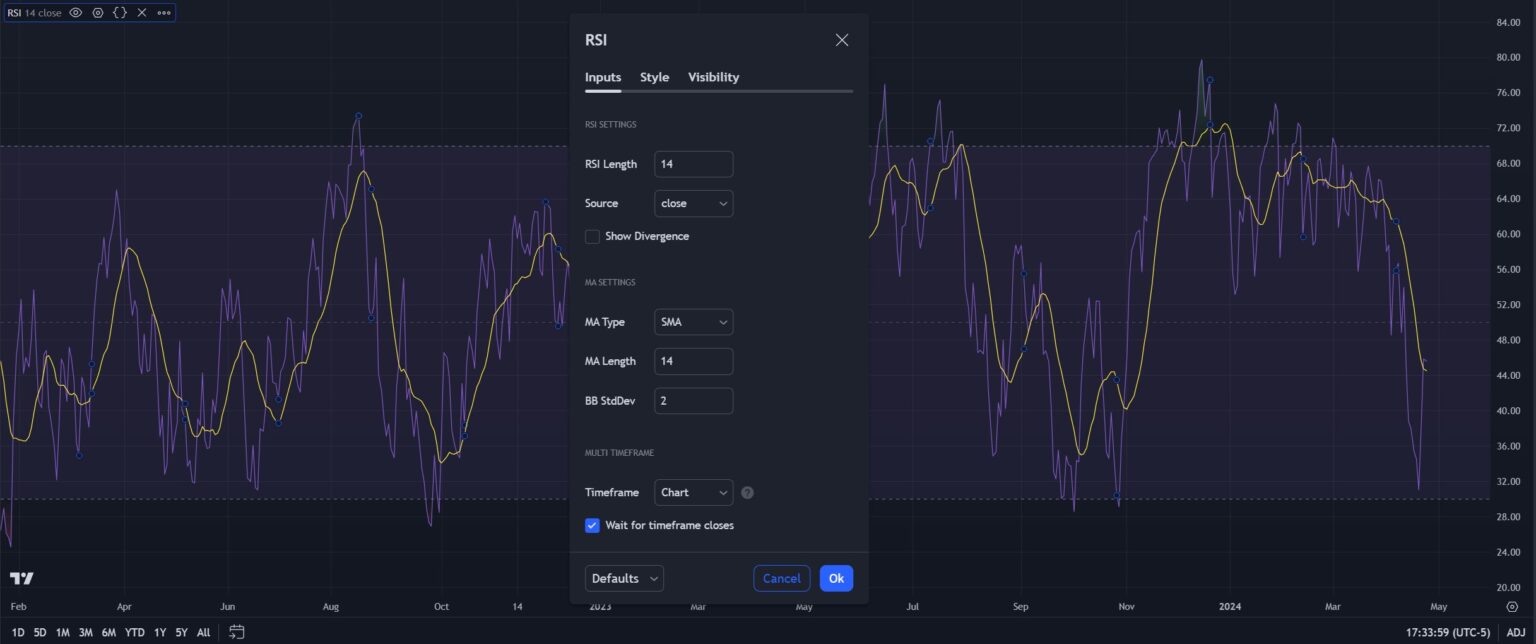The width and height of the screenshot is (1536, 644).
Task: Toggle the ADJ adjustment button
Action: coord(1516,632)
